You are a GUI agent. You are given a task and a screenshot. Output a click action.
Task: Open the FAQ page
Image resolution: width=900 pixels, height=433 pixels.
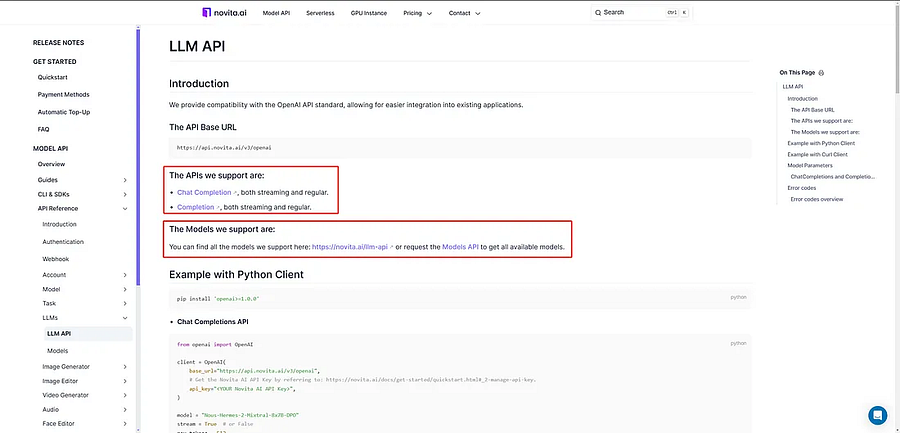tap(44, 129)
